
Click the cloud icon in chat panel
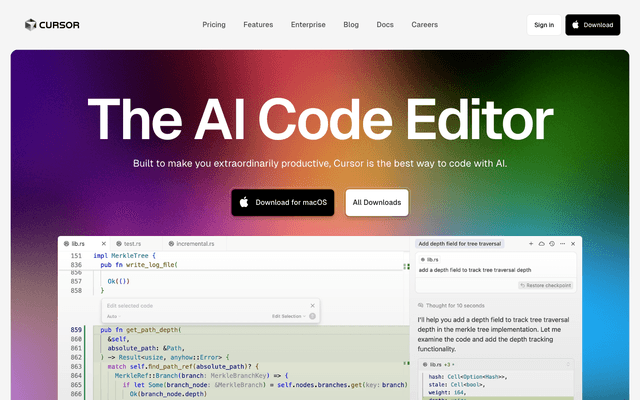coord(541,244)
